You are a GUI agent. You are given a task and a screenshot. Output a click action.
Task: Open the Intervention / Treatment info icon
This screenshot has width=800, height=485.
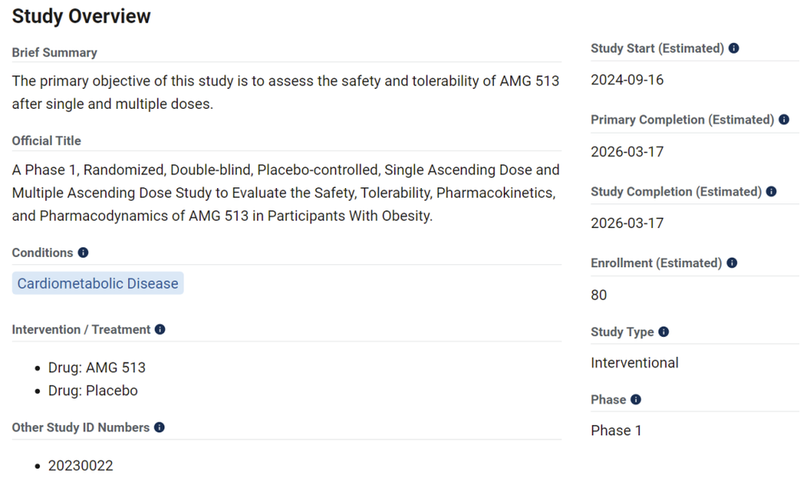(160, 329)
